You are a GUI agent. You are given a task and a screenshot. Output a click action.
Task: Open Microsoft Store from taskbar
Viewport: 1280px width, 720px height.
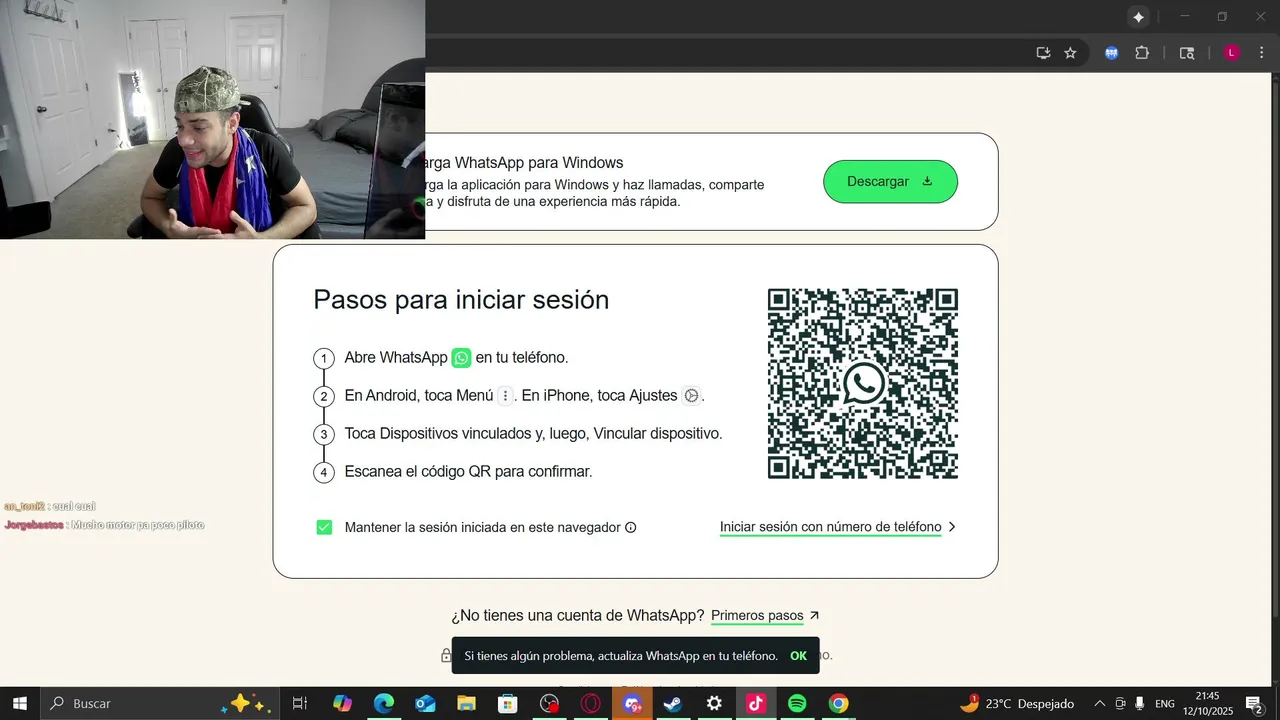[508, 704]
